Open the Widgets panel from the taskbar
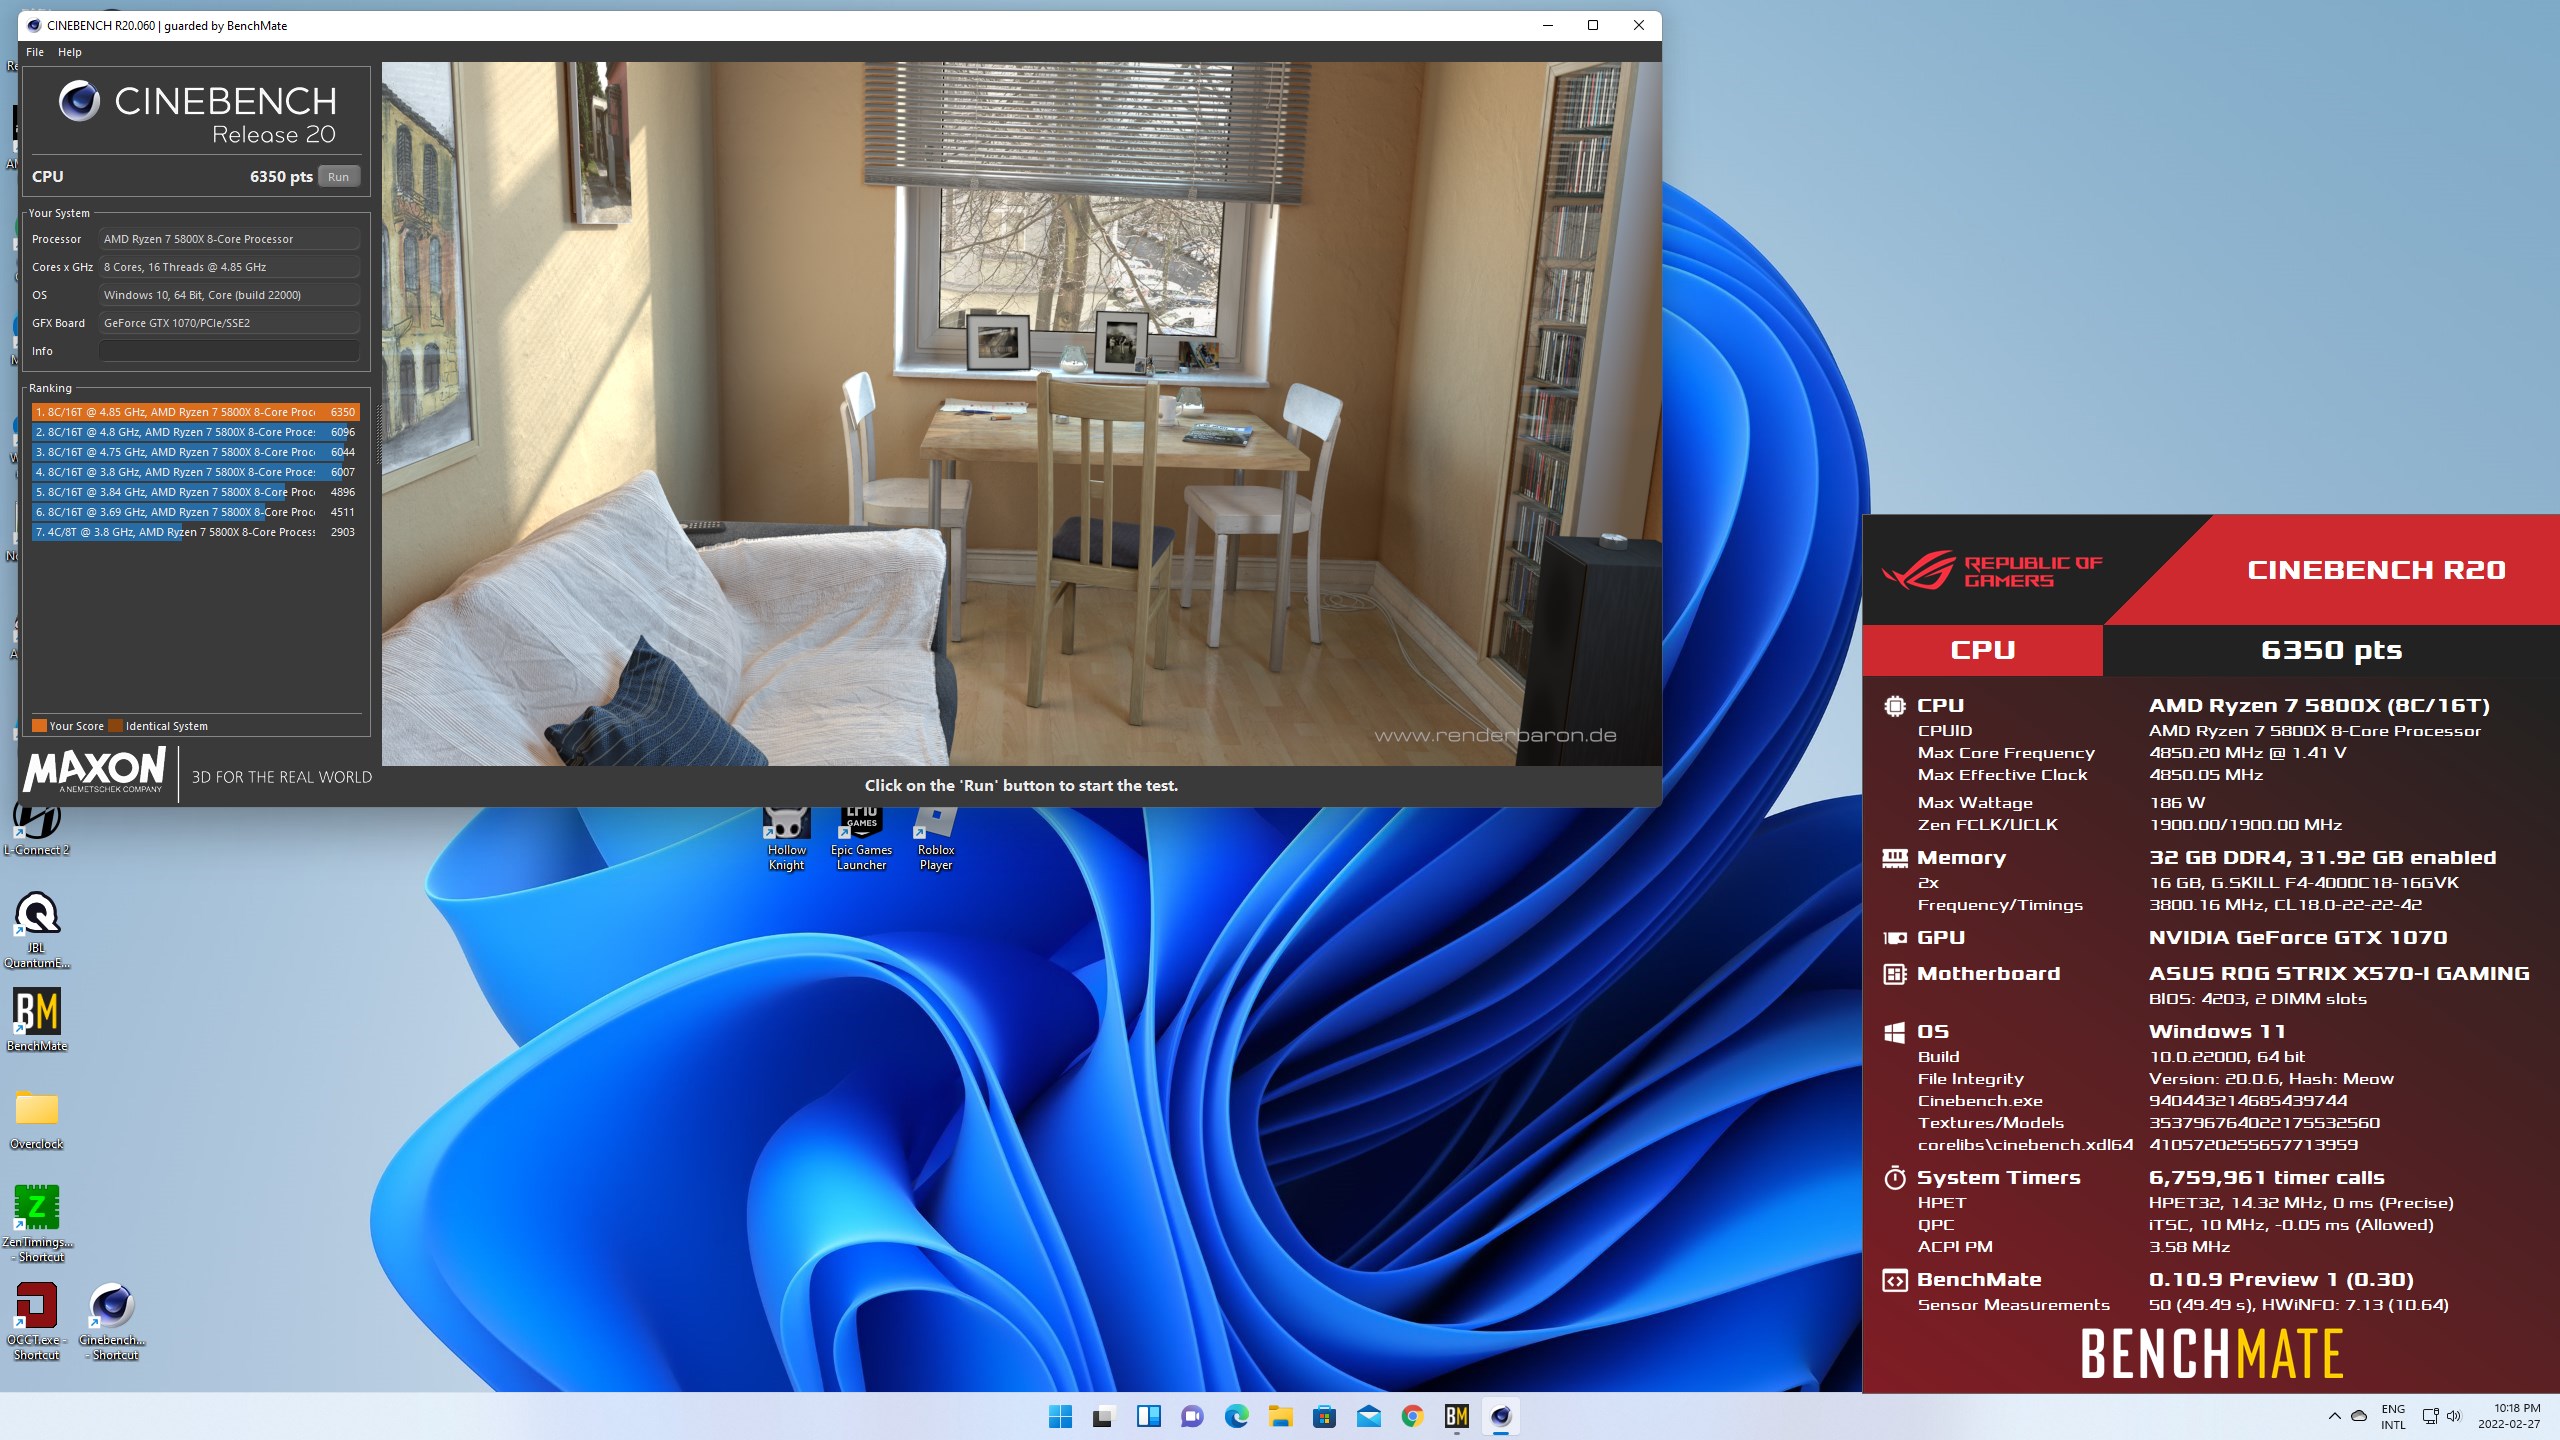Screen dimensions: 2560x1440 1148,1416
